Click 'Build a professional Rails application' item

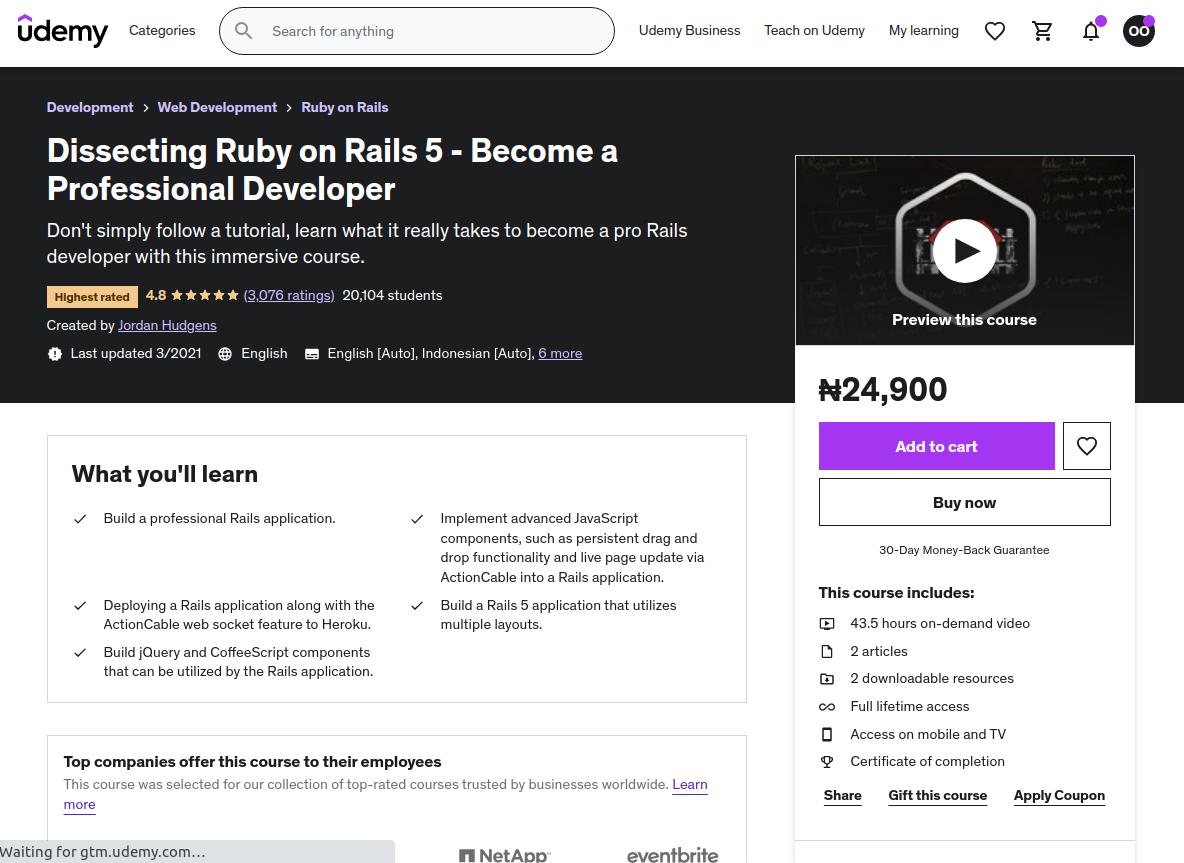click(220, 519)
